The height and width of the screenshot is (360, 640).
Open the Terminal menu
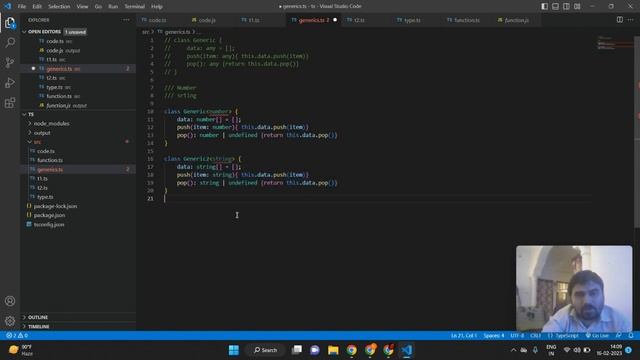pyautogui.click(x=134, y=7)
